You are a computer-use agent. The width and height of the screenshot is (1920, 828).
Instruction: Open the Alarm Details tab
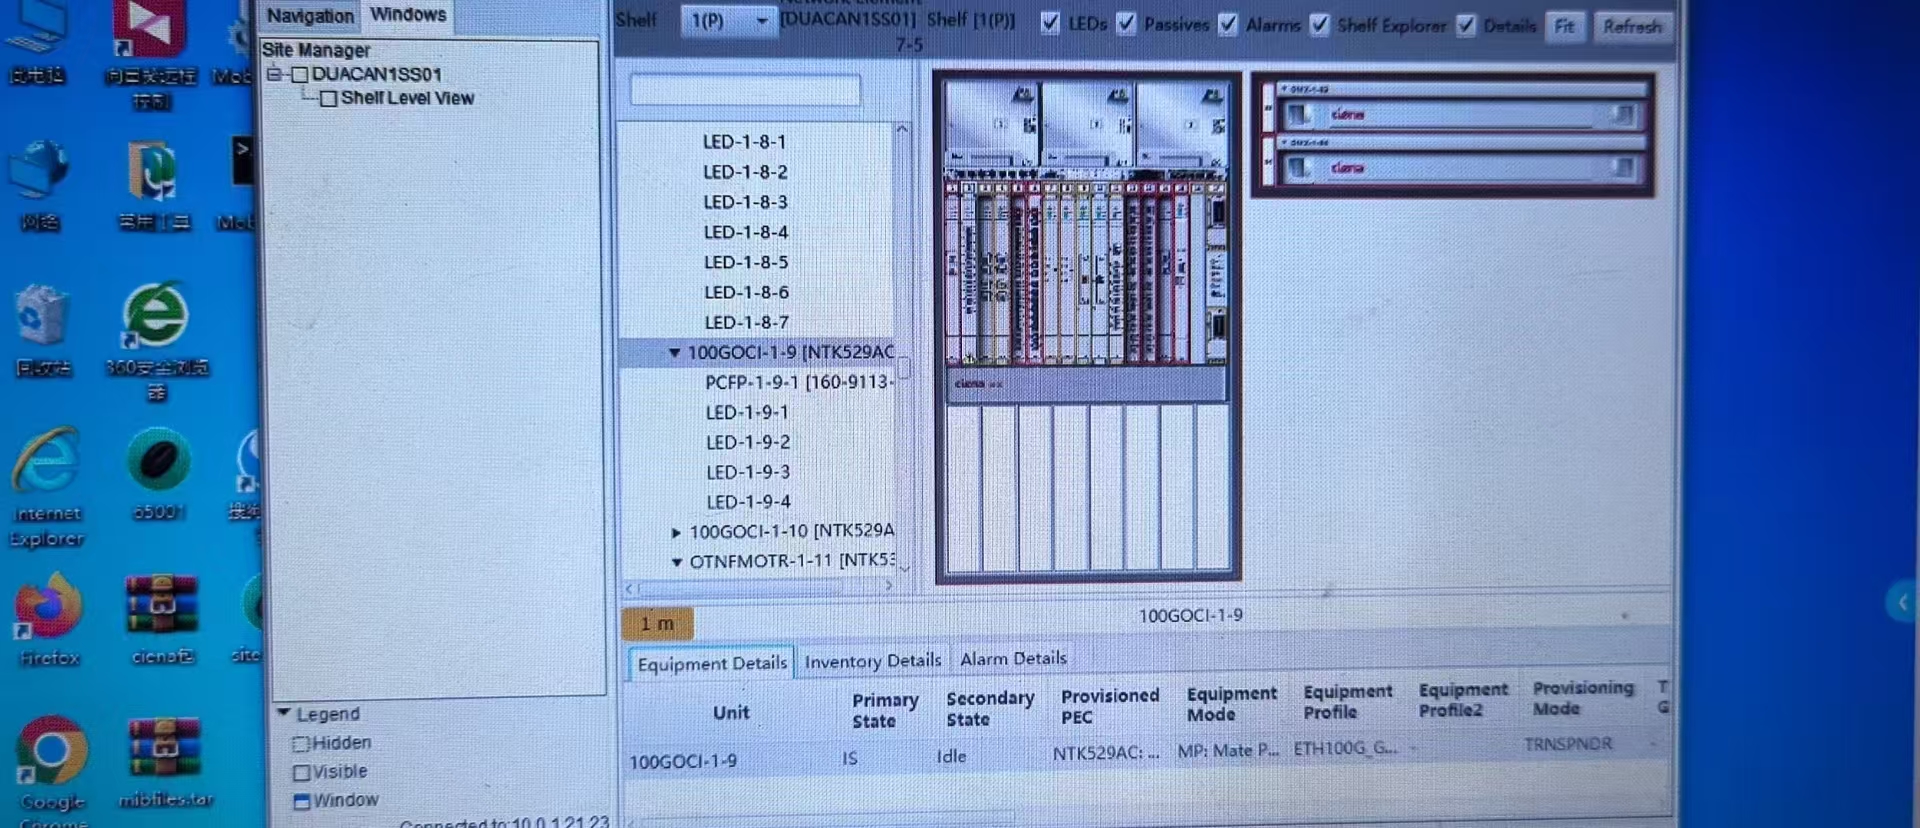pyautogui.click(x=1013, y=659)
